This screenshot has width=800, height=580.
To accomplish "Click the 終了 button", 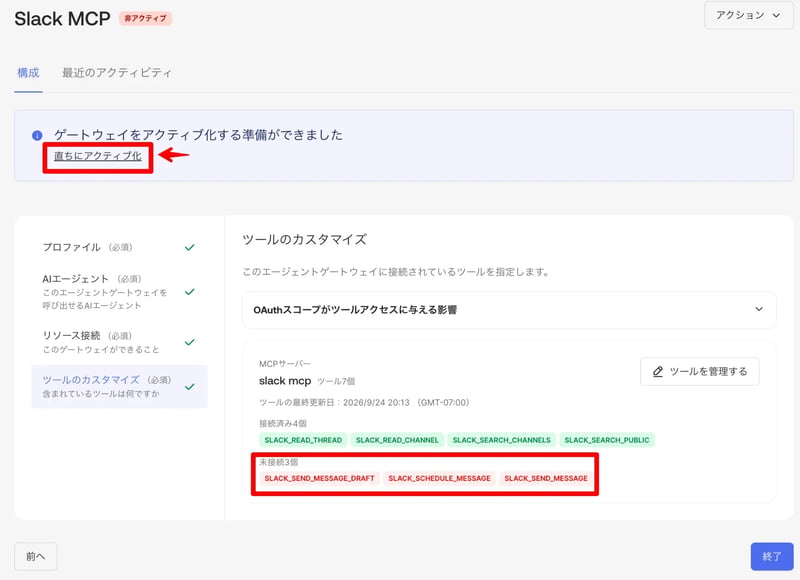I will [772, 556].
